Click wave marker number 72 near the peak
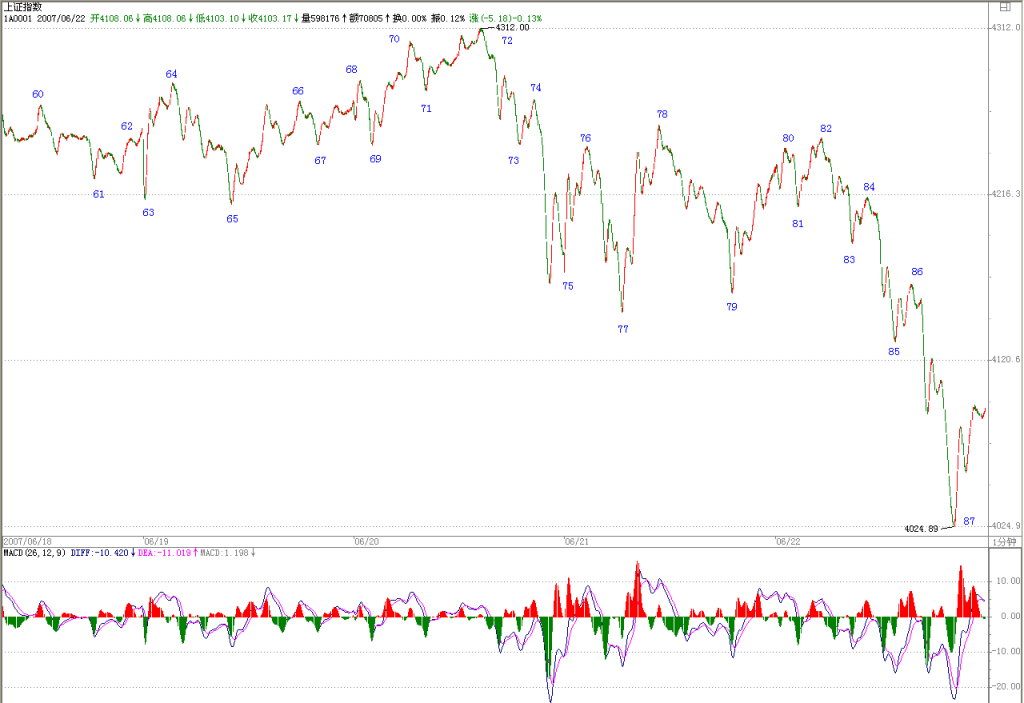The image size is (1024, 703). (507, 41)
